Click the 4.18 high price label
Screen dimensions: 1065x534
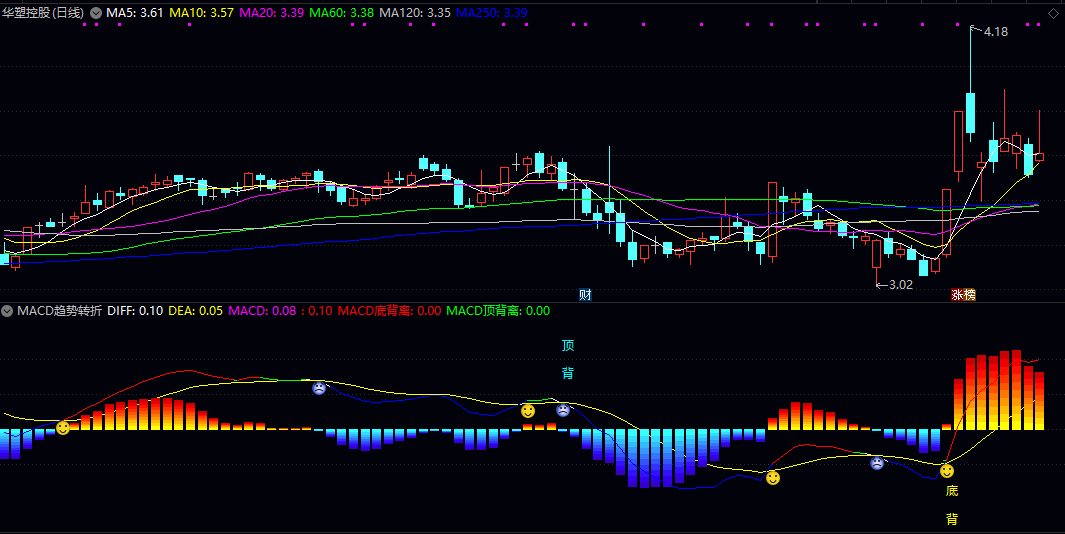click(995, 32)
